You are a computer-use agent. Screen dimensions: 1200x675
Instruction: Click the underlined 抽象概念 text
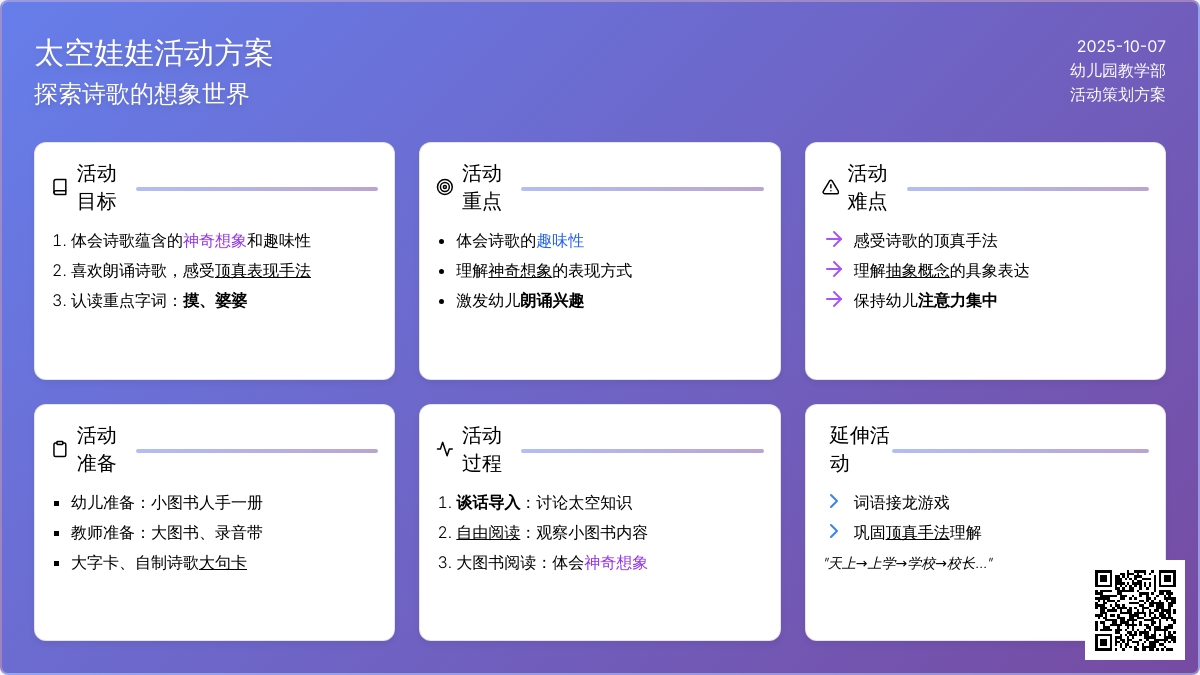(917, 271)
